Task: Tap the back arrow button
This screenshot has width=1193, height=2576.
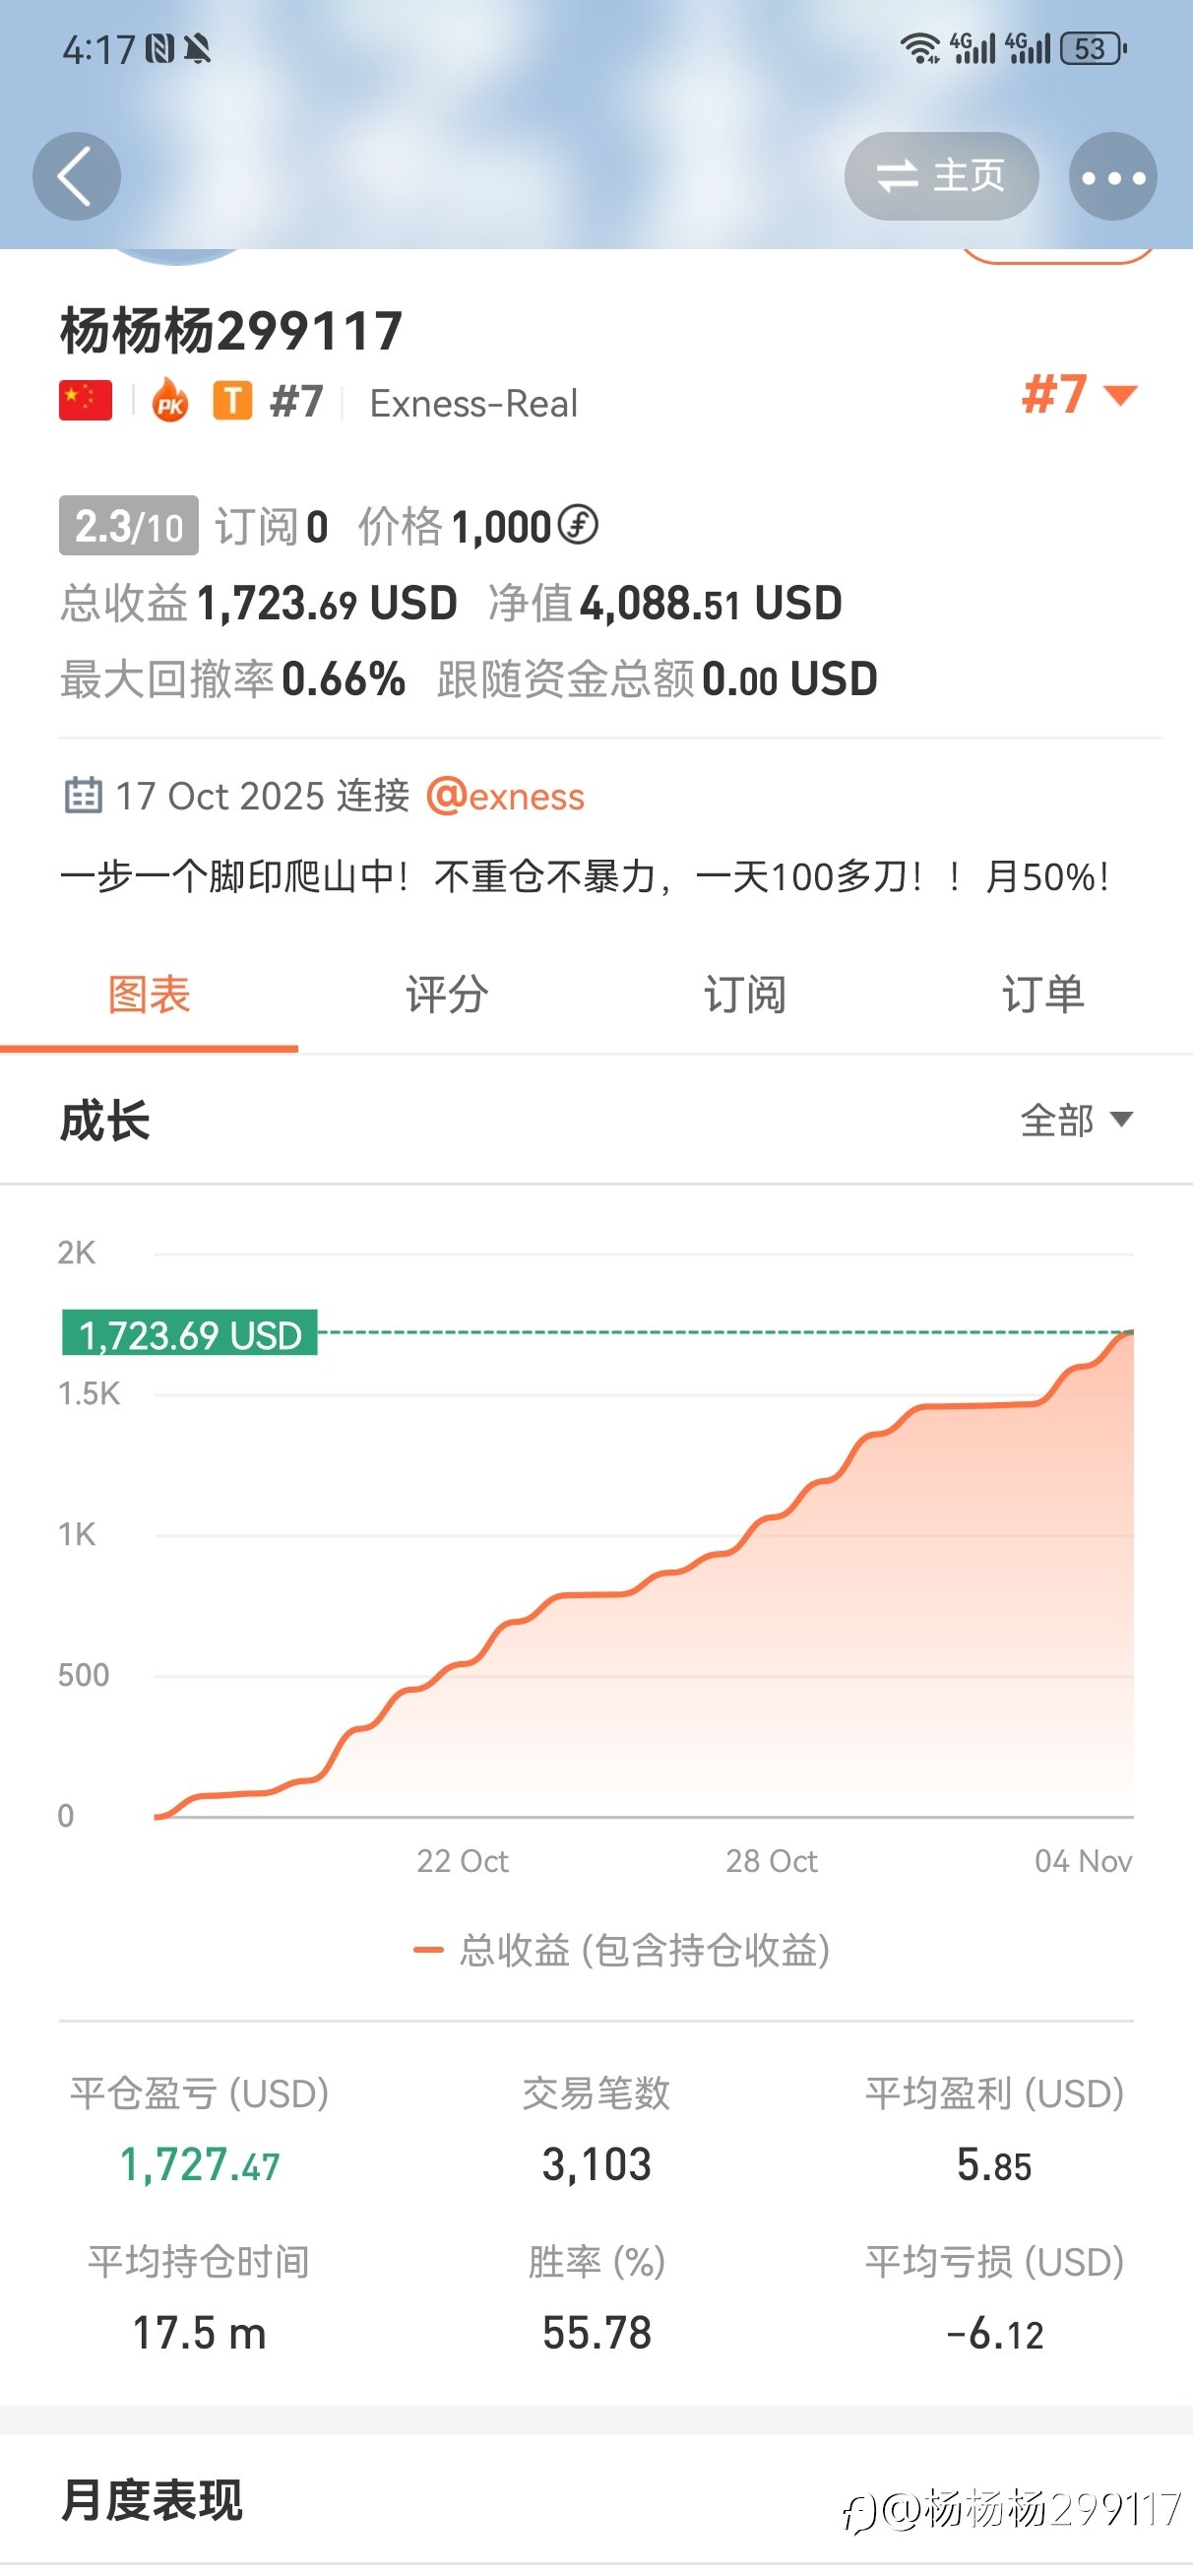Action: 76,176
